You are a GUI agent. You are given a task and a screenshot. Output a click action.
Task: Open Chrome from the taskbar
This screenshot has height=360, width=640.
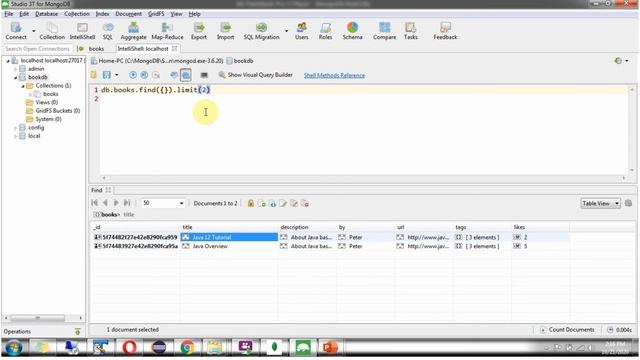point(187,347)
